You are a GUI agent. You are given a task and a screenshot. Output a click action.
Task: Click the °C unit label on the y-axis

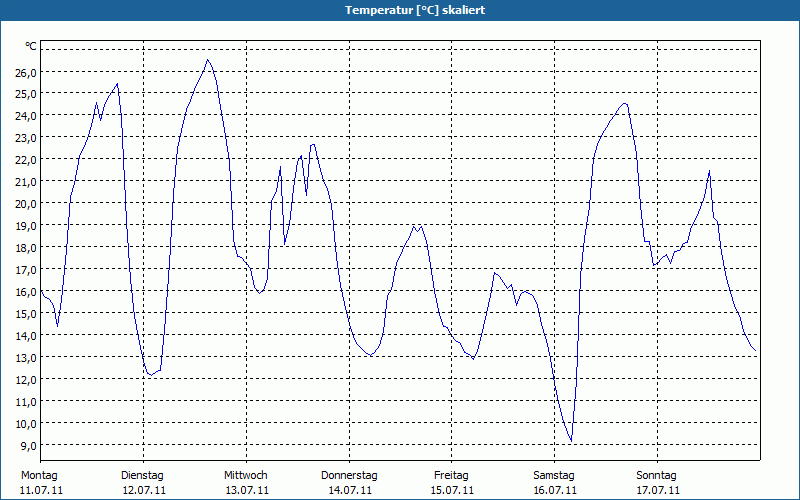click(x=31, y=46)
